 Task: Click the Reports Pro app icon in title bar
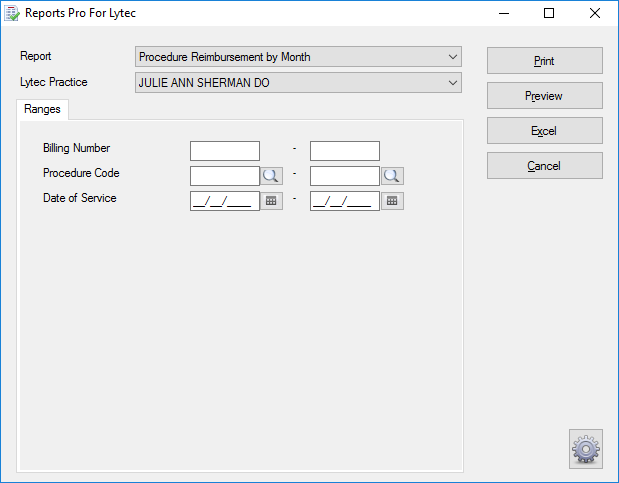click(x=12, y=13)
